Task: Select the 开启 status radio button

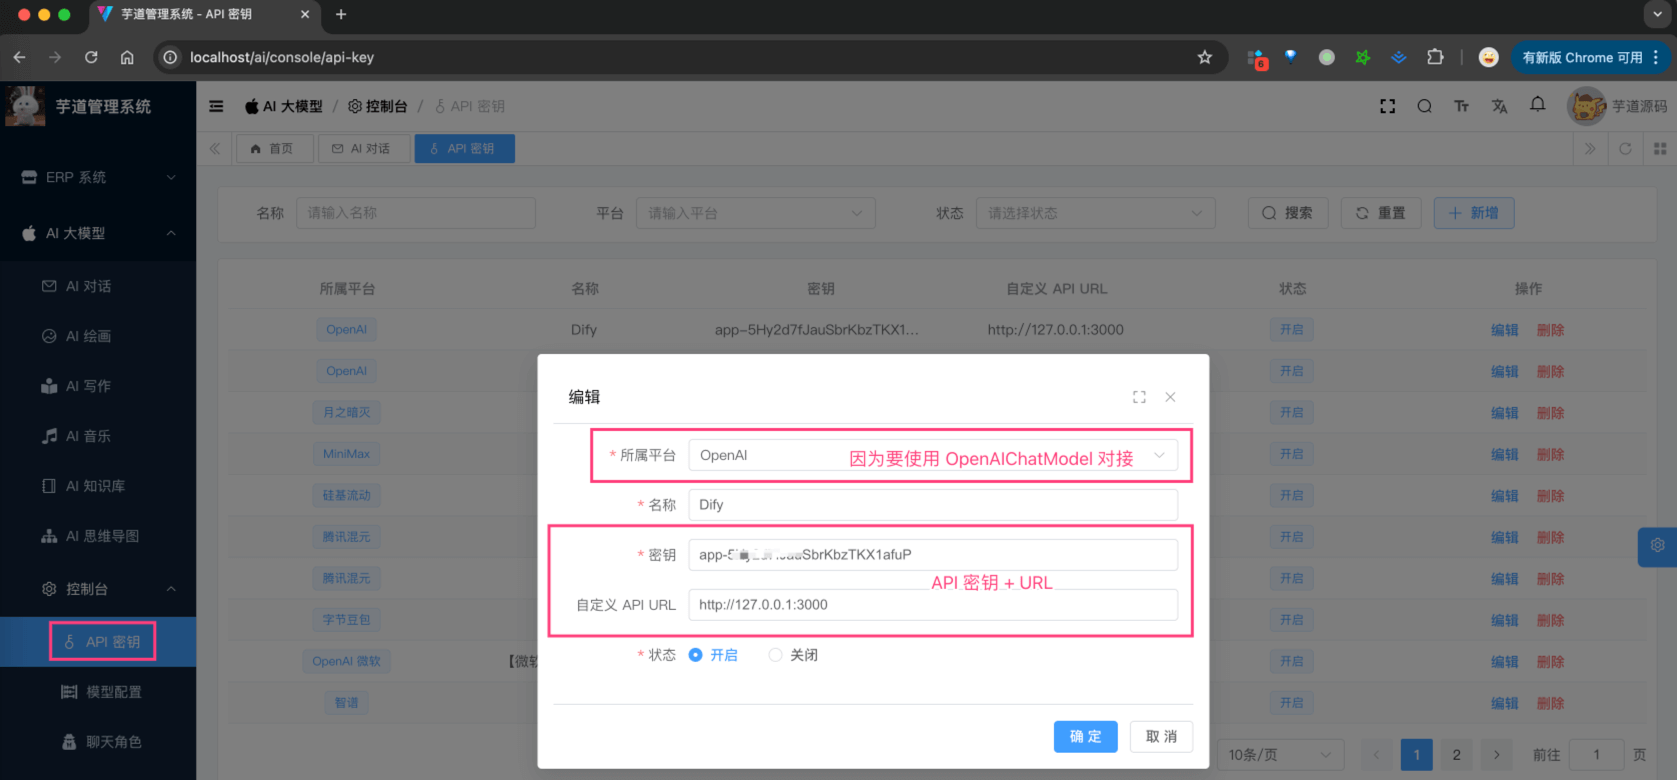Action: coord(696,655)
